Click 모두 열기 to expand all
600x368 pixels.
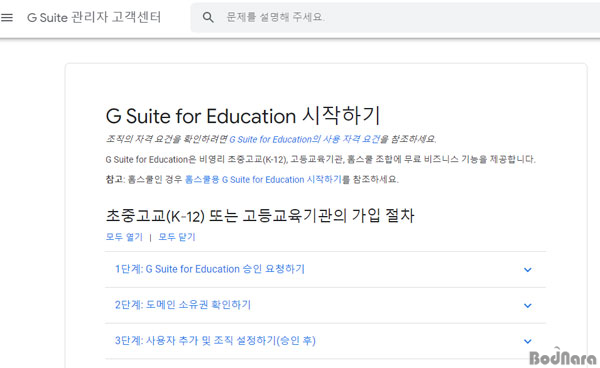(x=124, y=237)
